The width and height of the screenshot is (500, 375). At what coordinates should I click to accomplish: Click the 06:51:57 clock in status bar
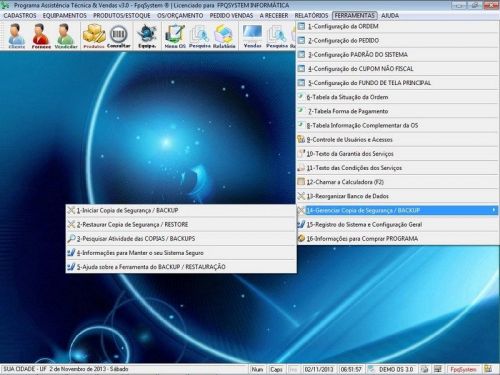pyautogui.click(x=351, y=369)
